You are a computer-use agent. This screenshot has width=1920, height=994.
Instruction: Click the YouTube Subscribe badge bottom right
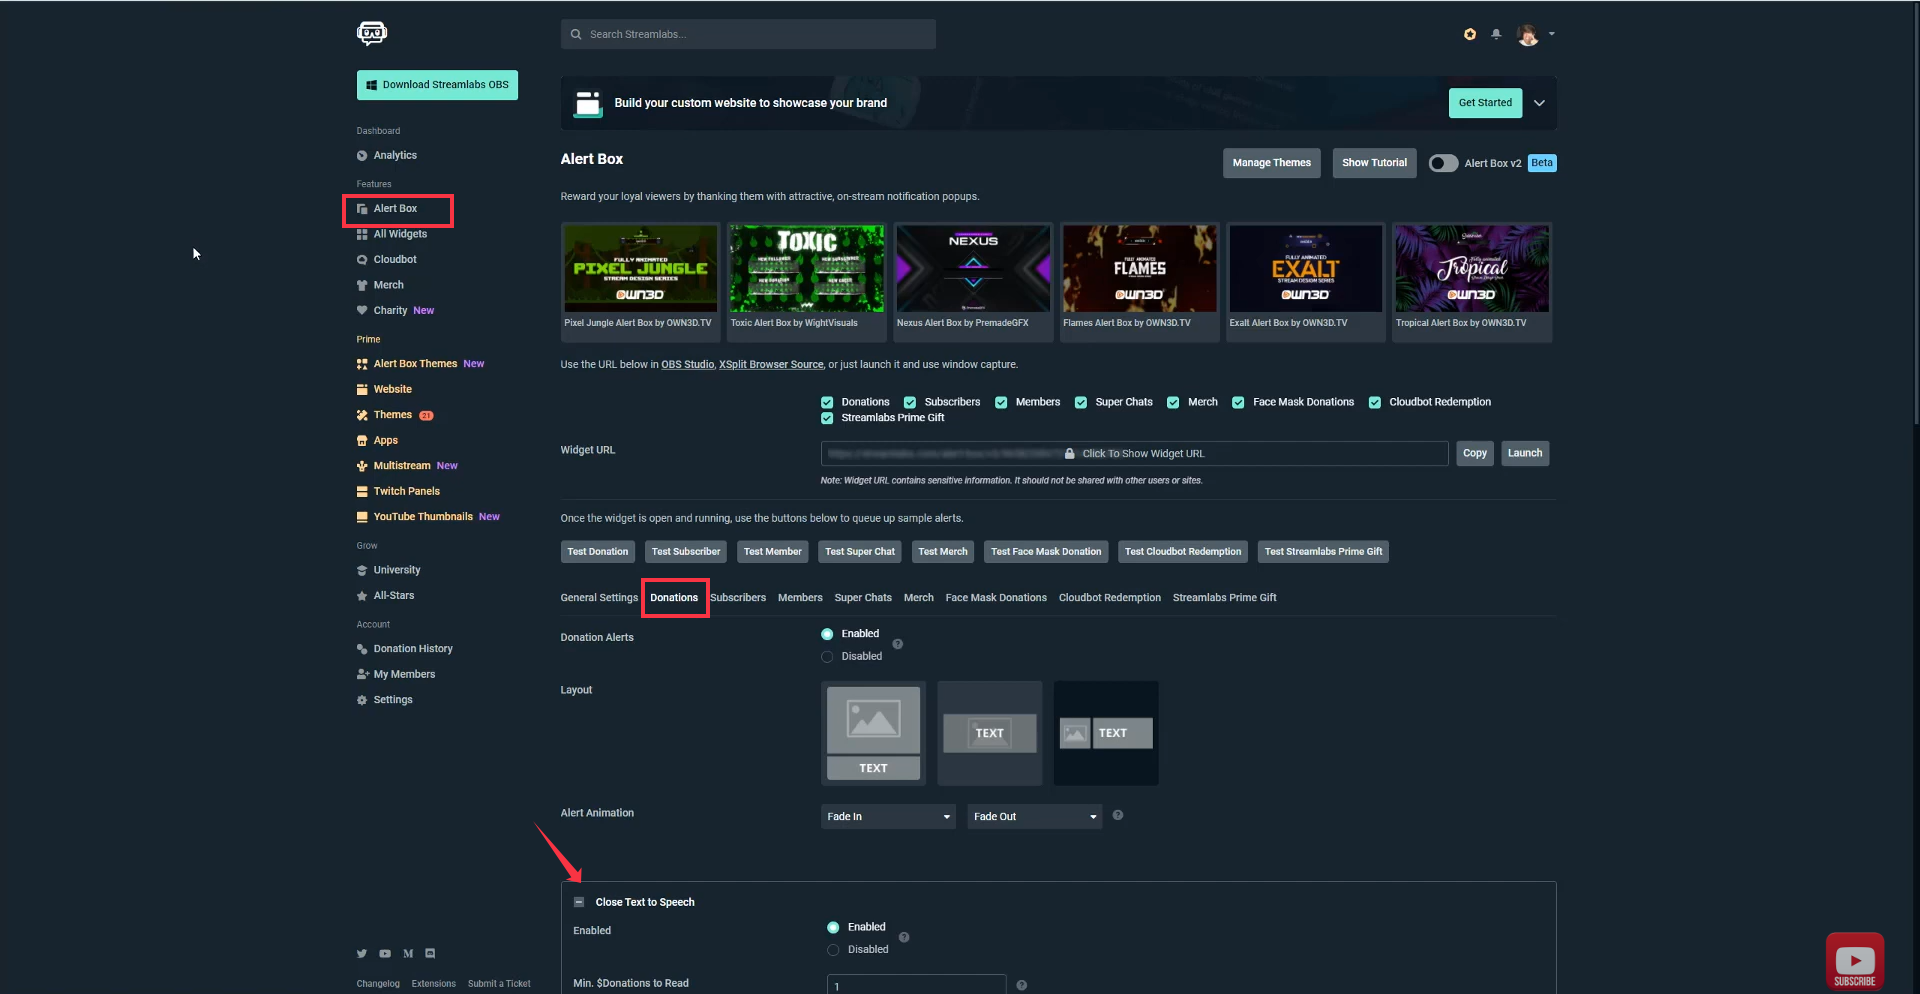(1855, 960)
